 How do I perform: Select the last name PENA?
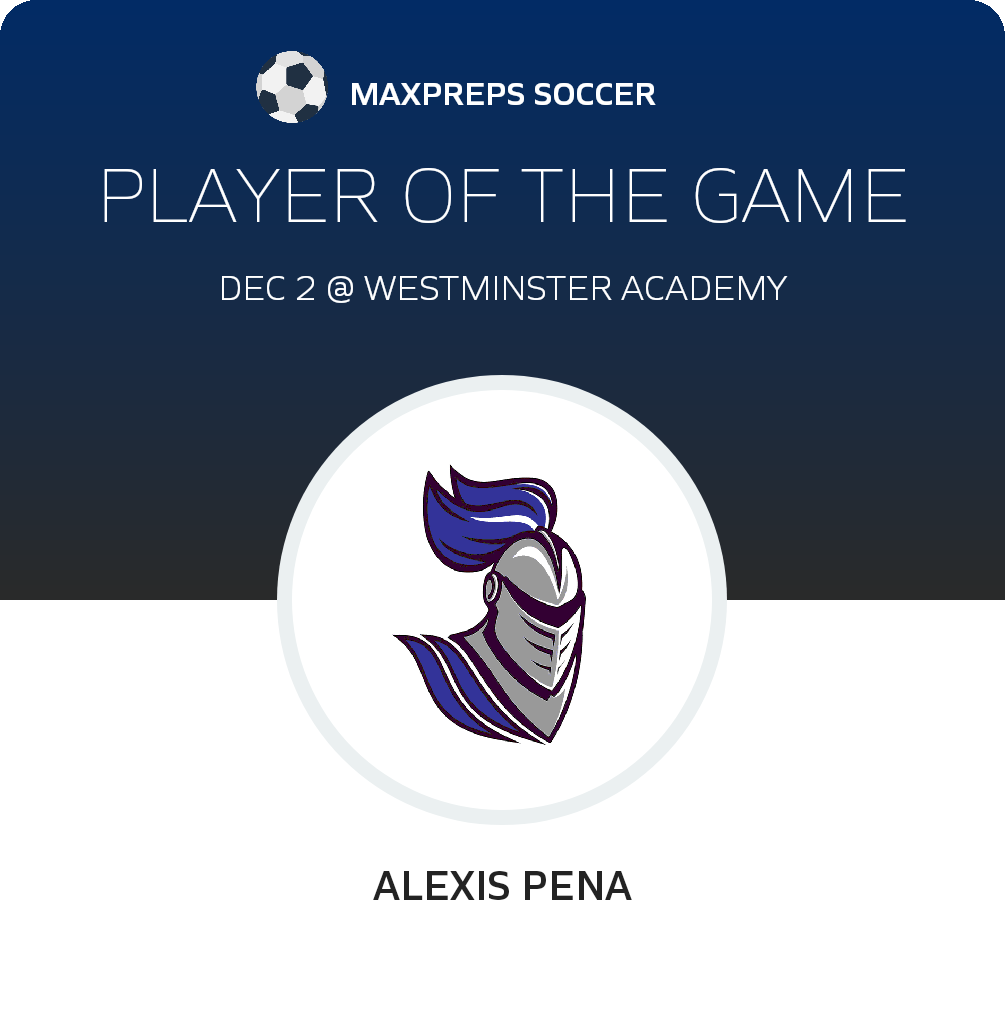[x=576, y=886]
